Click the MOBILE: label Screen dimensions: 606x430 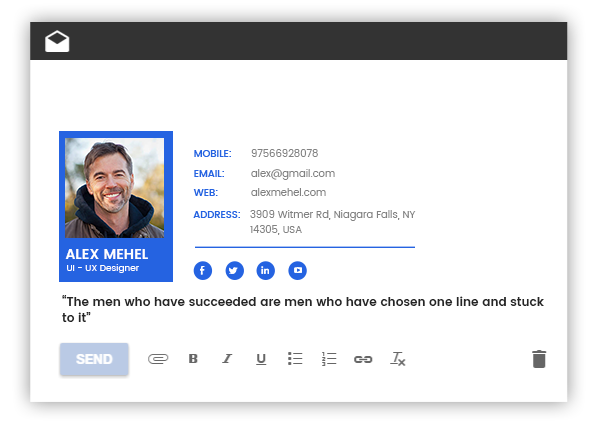213,154
